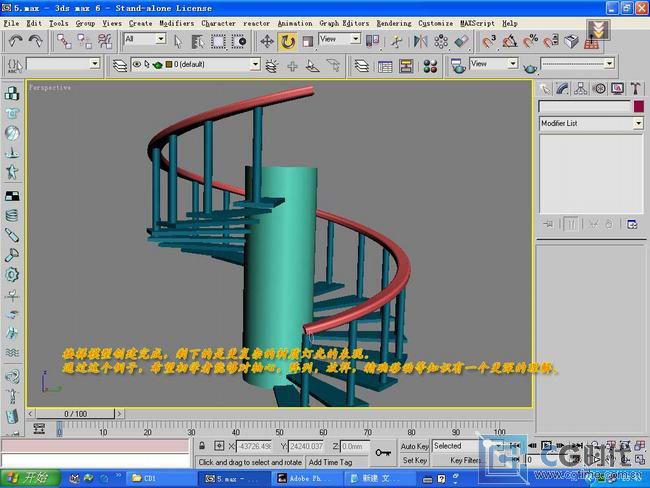Click reactor Motor gear icon
Image resolution: width=650 pixels, height=488 pixels.
click(x=12, y=274)
